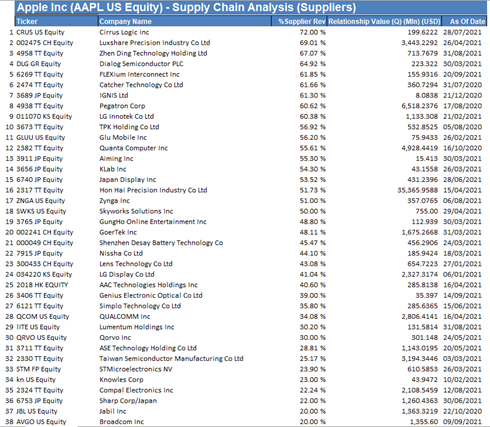Click the 09/09/2021 date cell
Image resolution: width=490 pixels, height=427 pixels.
coord(462,422)
